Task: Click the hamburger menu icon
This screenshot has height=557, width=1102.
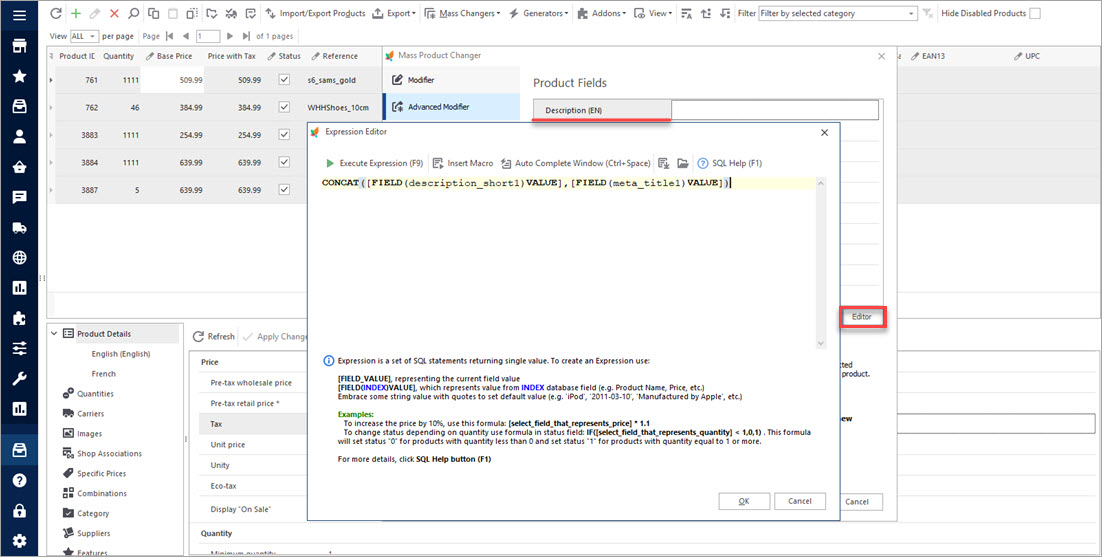Action: (x=19, y=14)
